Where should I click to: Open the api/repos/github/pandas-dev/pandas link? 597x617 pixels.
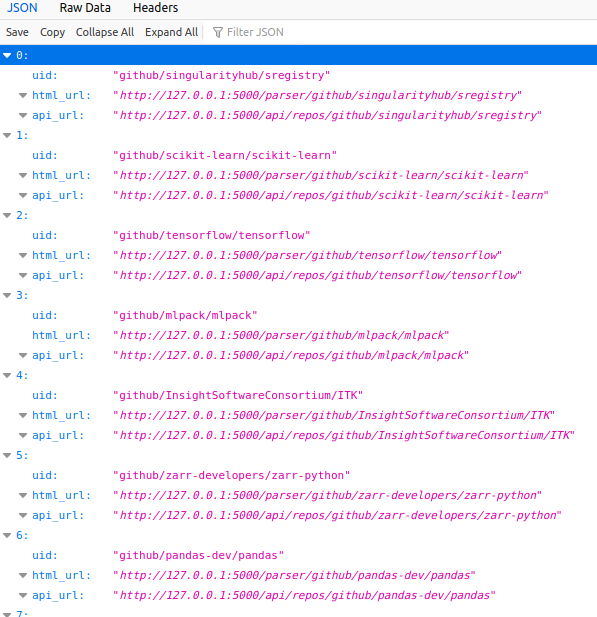305,595
